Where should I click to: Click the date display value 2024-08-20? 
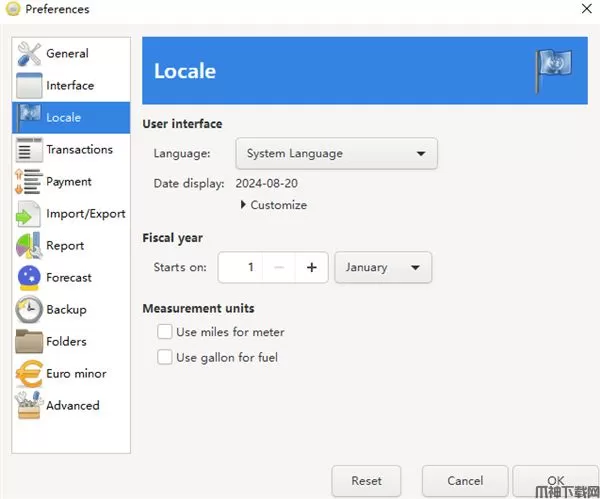click(x=266, y=183)
